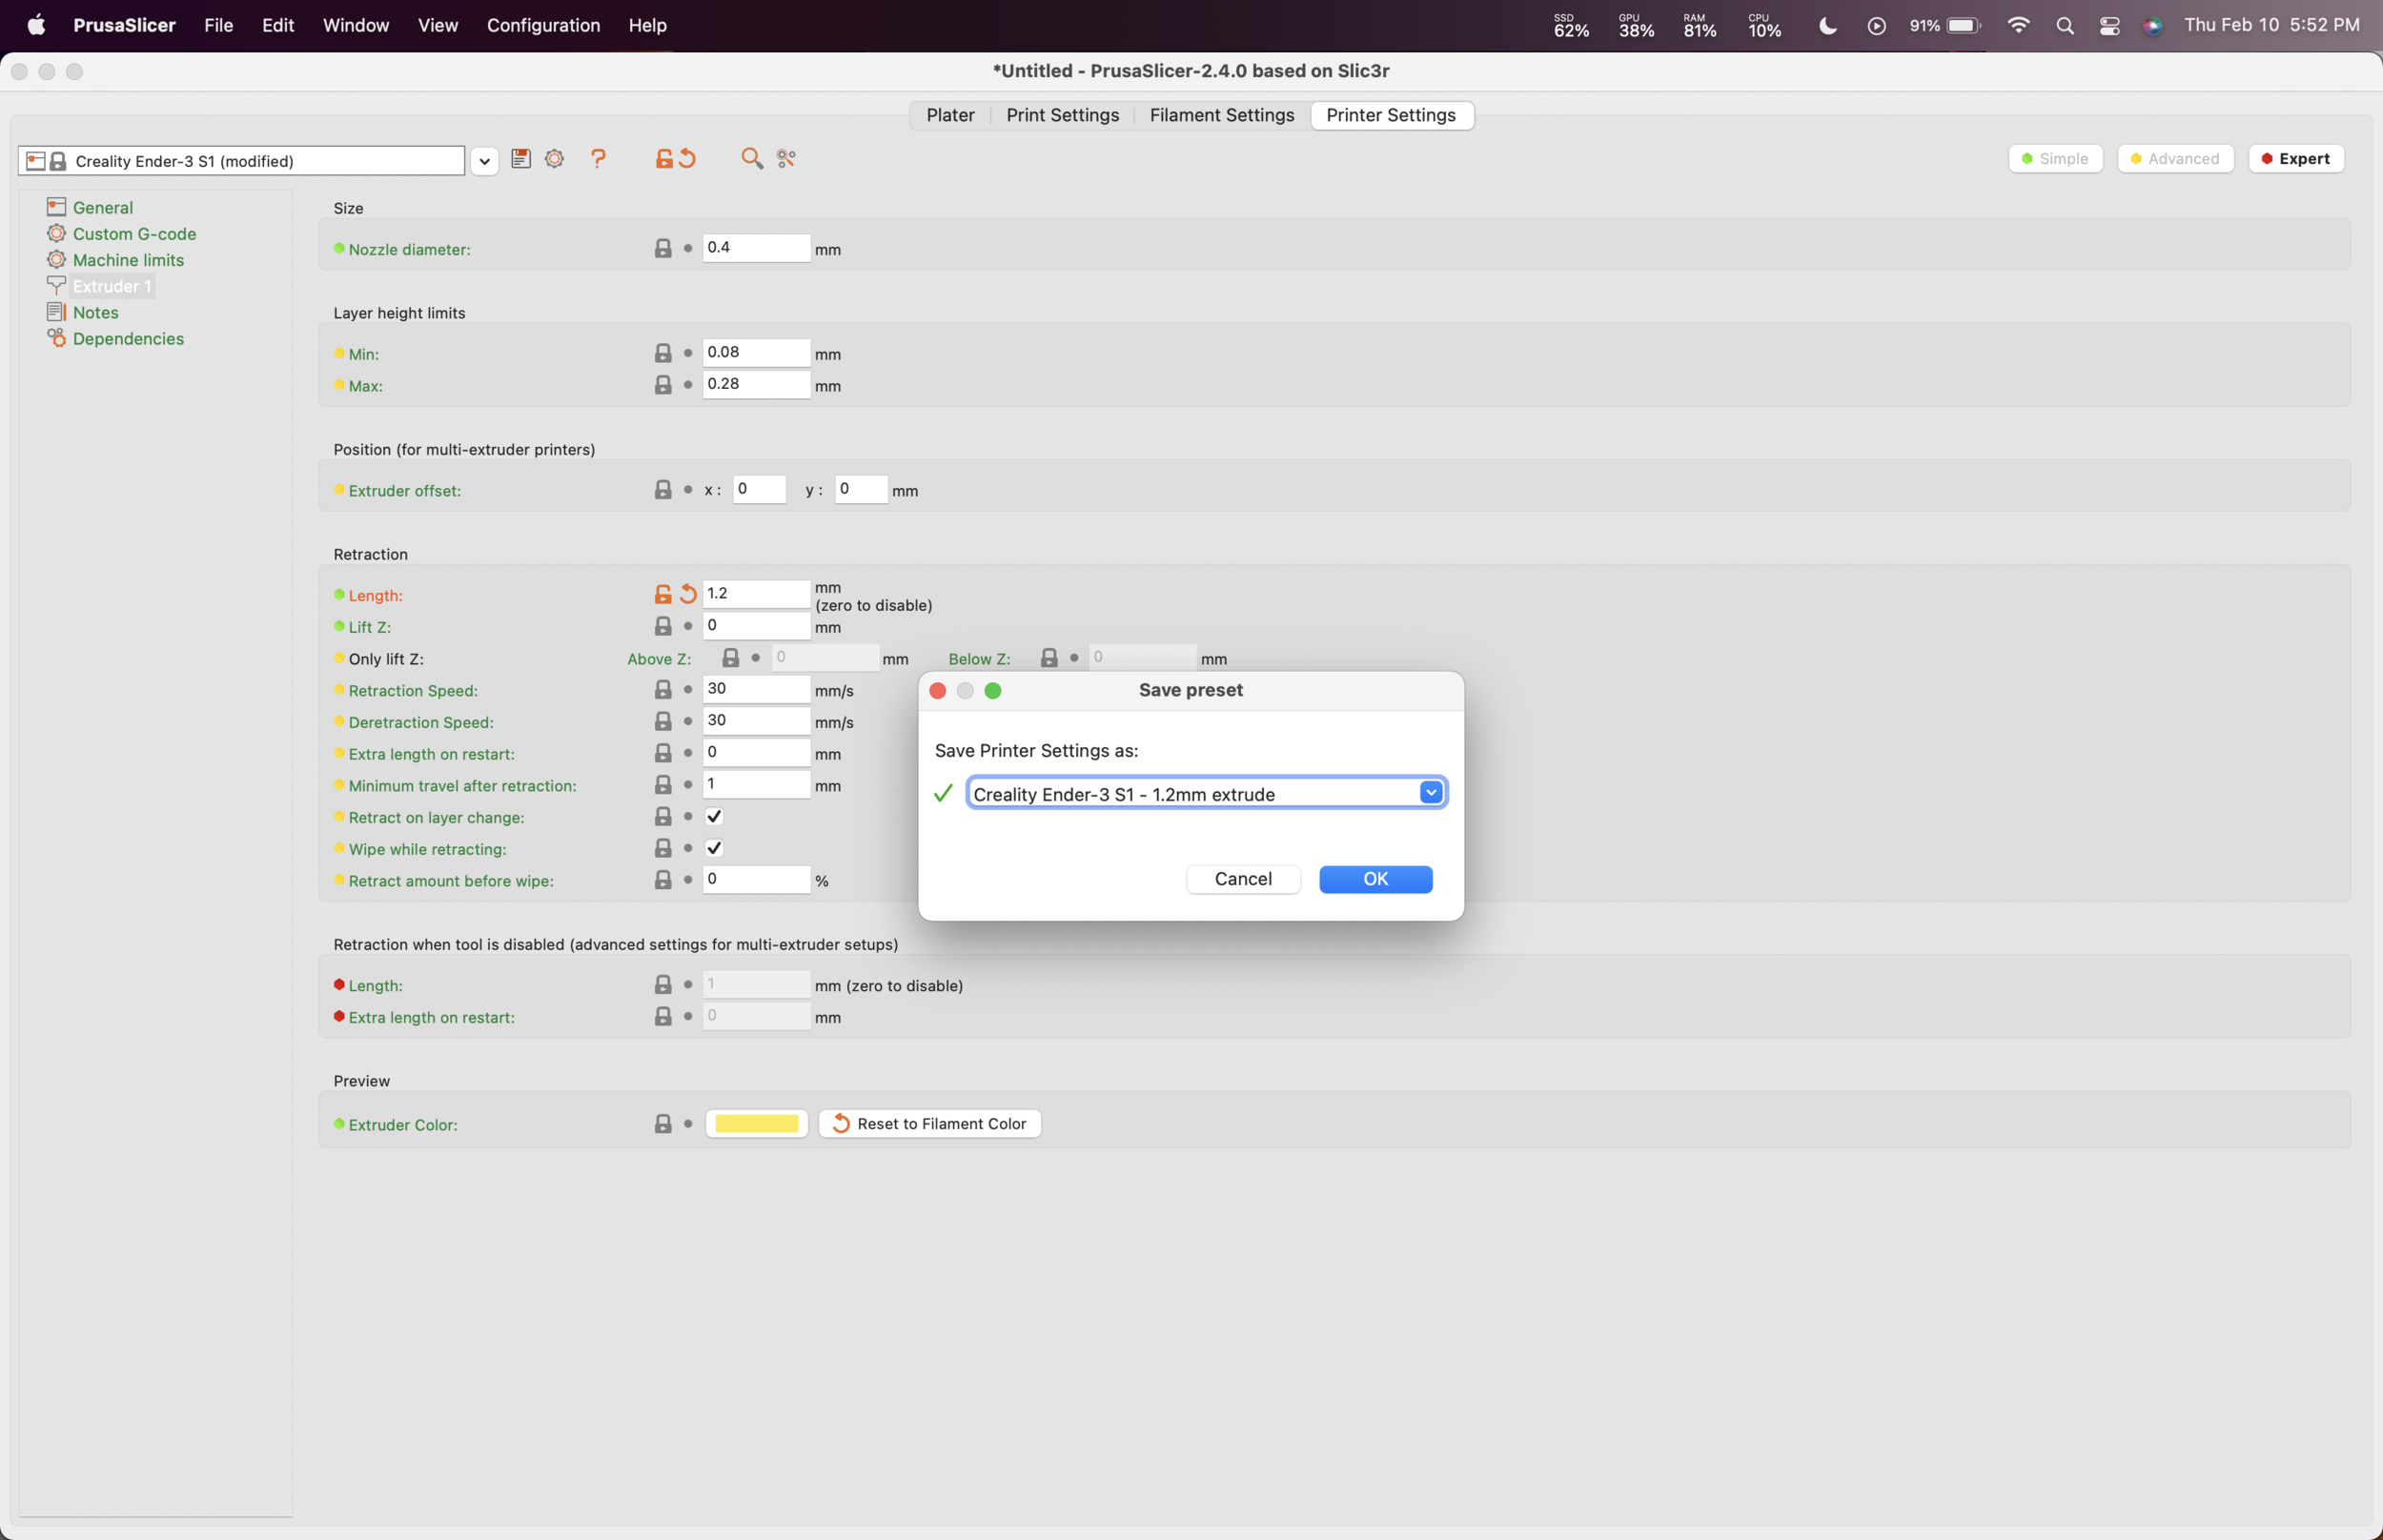Click the Creality Ender-3 S1 (modified) preset selector
The image size is (2383, 1540).
point(242,160)
